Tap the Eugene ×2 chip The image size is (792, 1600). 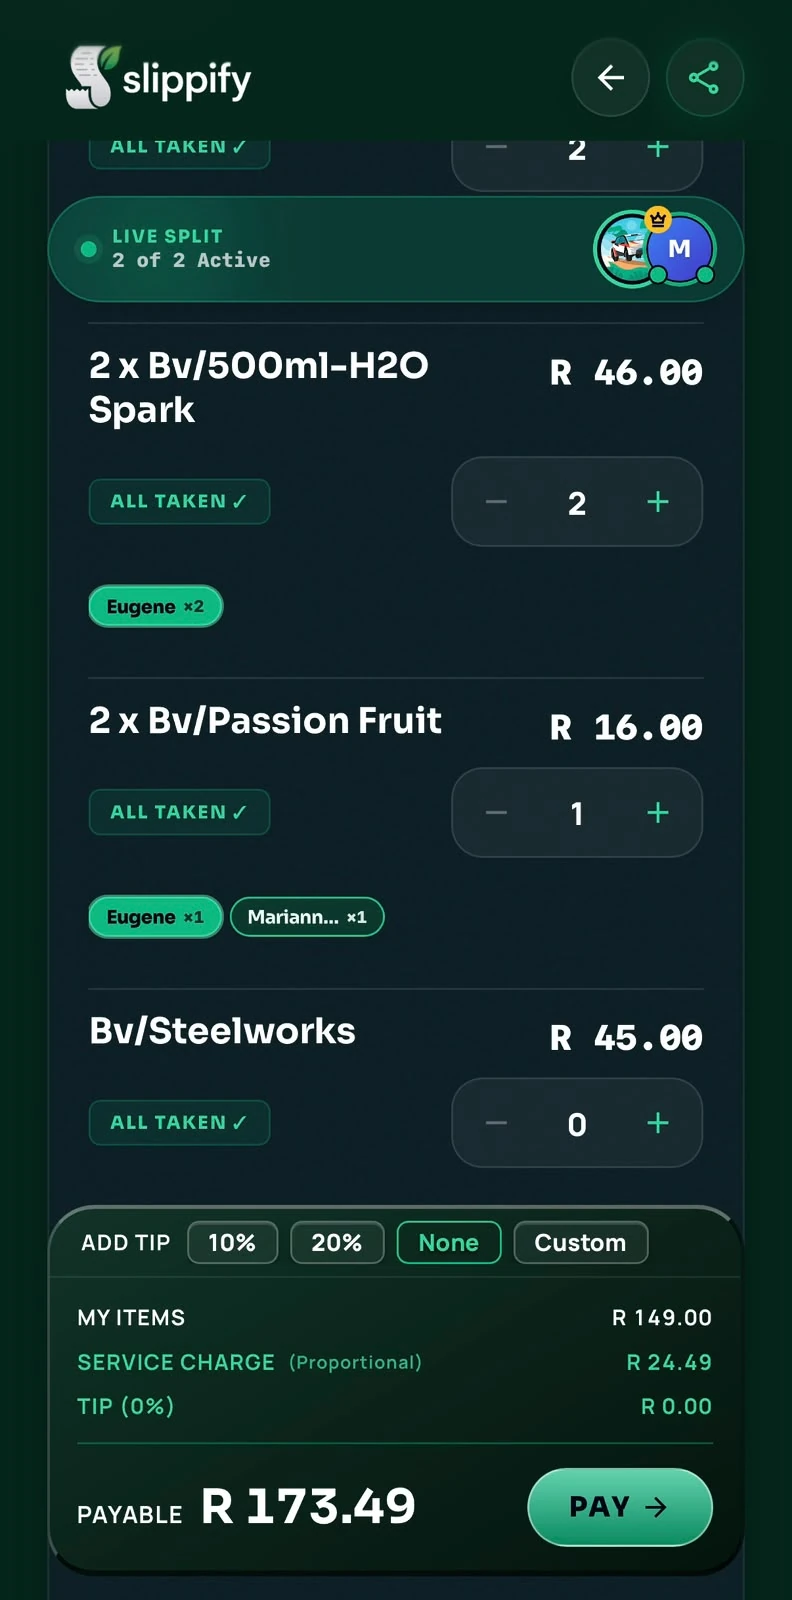click(x=155, y=606)
